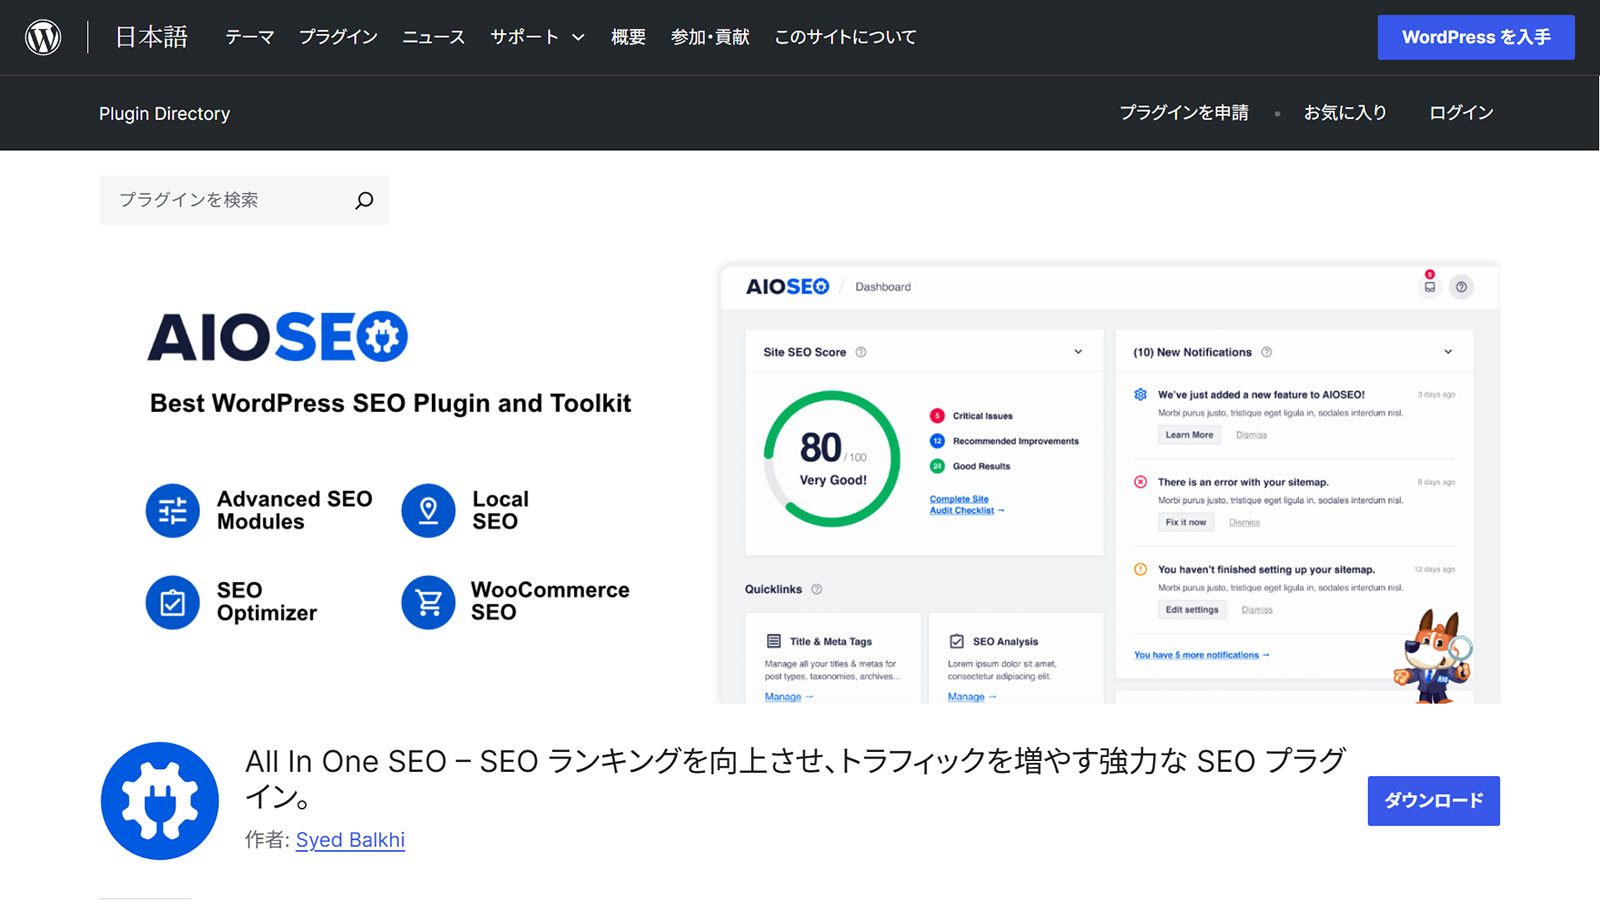1600x900 pixels.
Task: Click the large AIOSEO banner logo
Action: [278, 336]
